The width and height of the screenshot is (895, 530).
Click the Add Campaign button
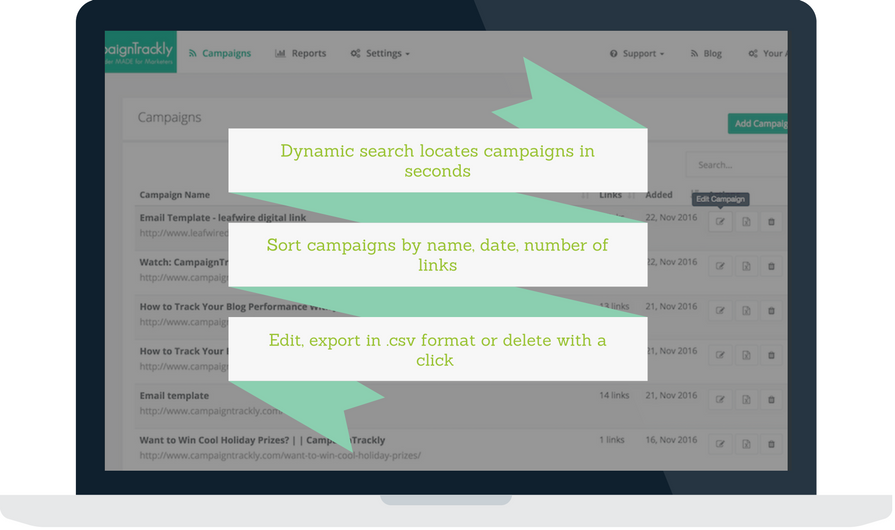757,123
